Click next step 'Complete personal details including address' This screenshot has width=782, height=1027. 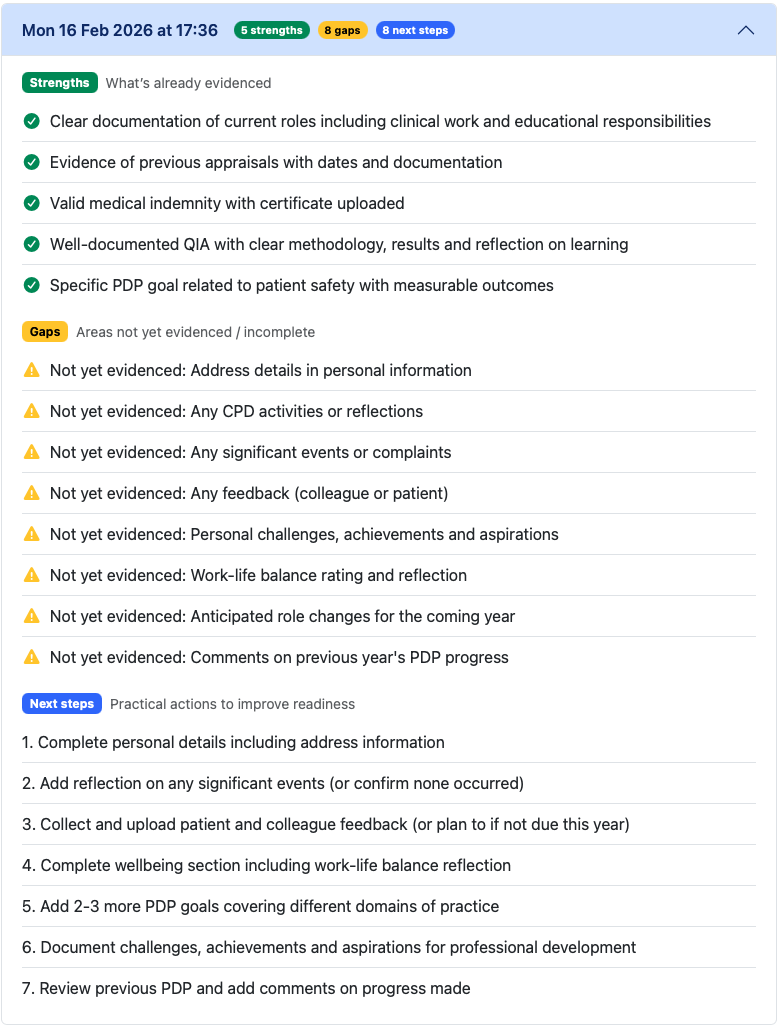tap(233, 742)
